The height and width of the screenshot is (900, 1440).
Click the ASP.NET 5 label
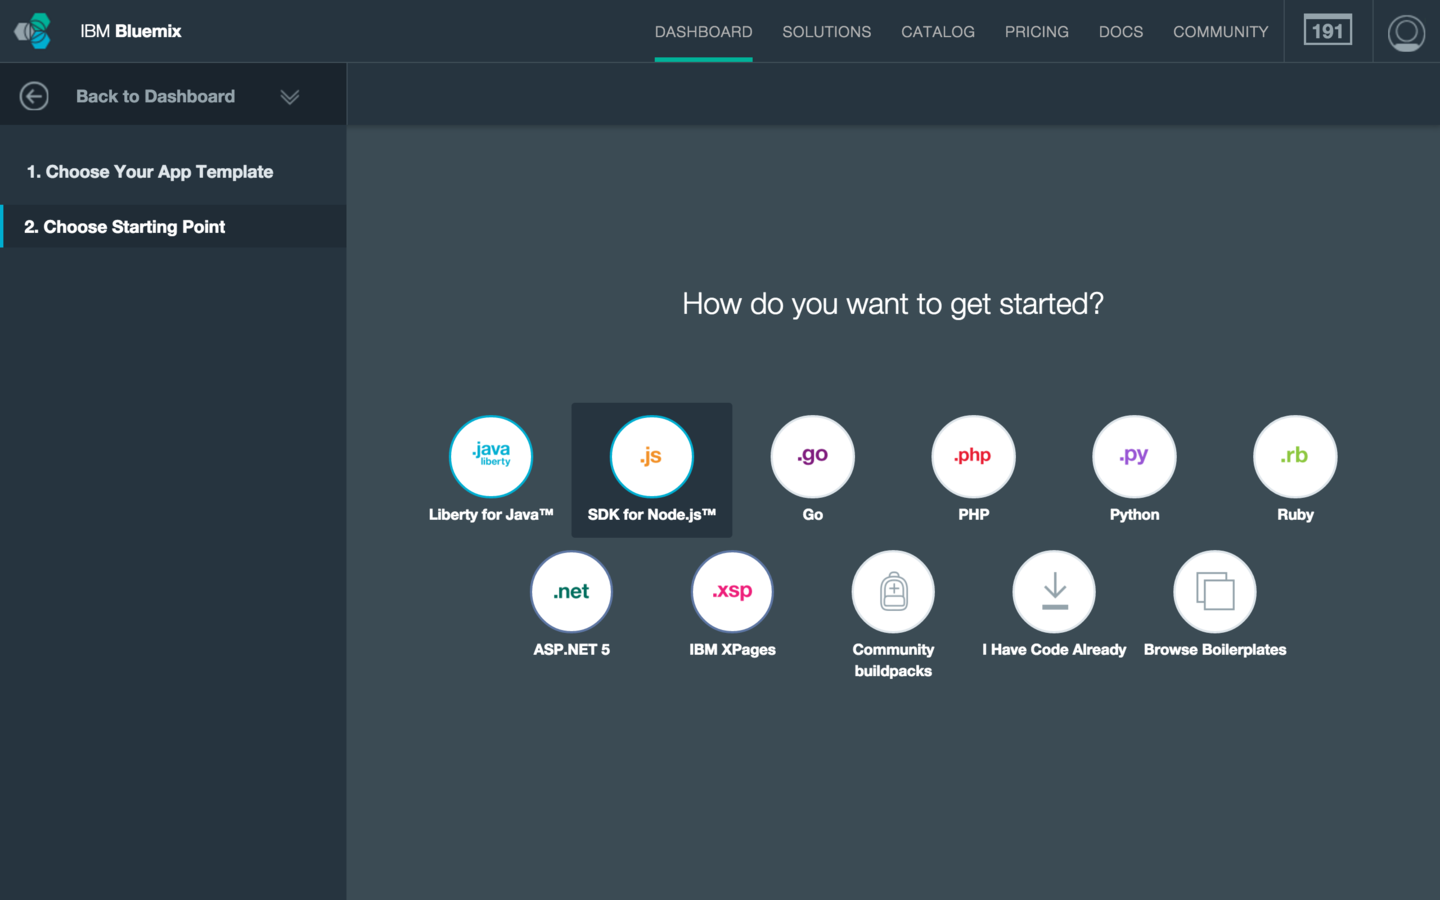click(x=572, y=650)
